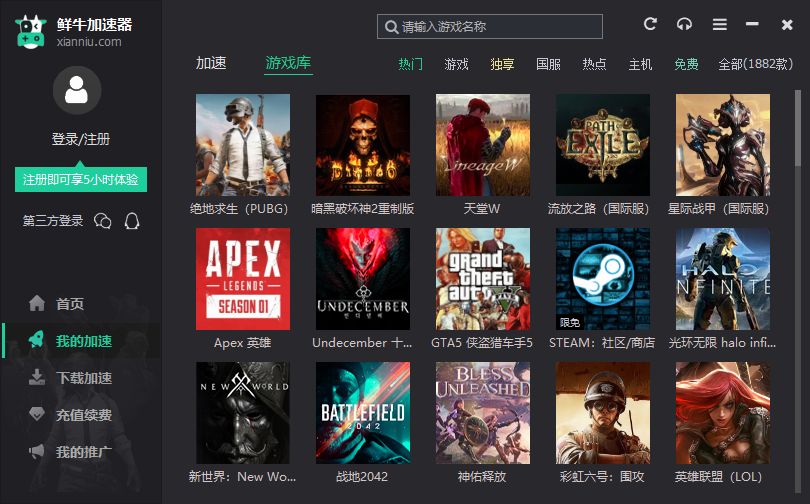810x504 pixels.
Task: Click the game name search field
Action: pos(490,26)
